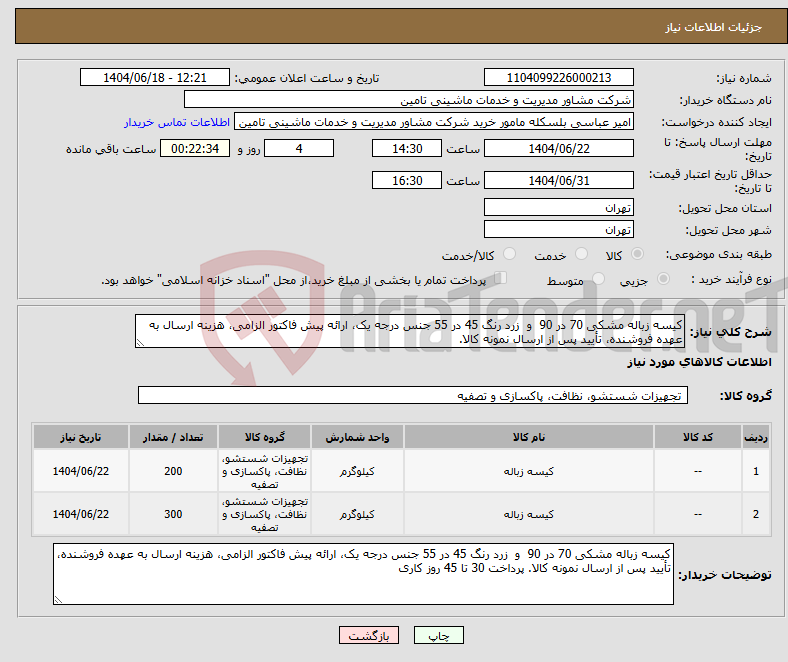Select متوسط purchase process type

(x=599, y=280)
